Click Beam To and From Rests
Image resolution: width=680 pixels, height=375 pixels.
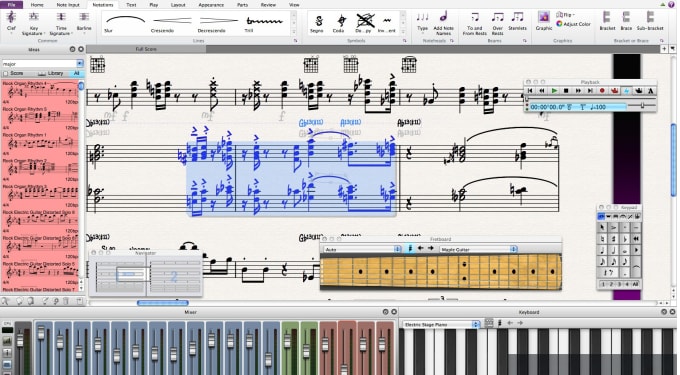coord(474,24)
